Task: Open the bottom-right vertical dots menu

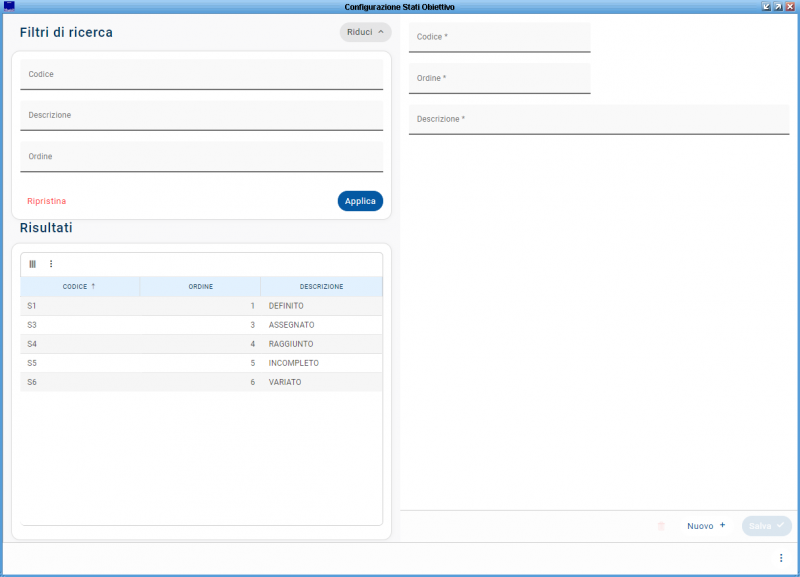Action: point(781,558)
